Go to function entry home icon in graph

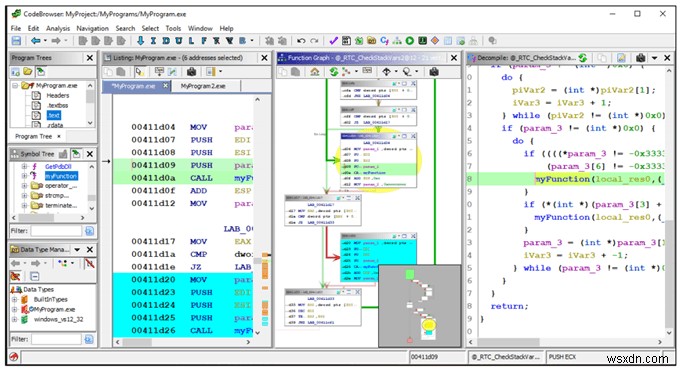coord(315,72)
